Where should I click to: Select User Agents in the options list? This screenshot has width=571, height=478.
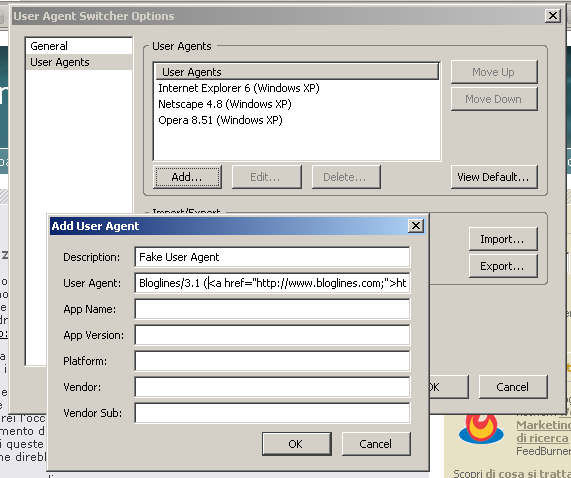click(x=79, y=62)
